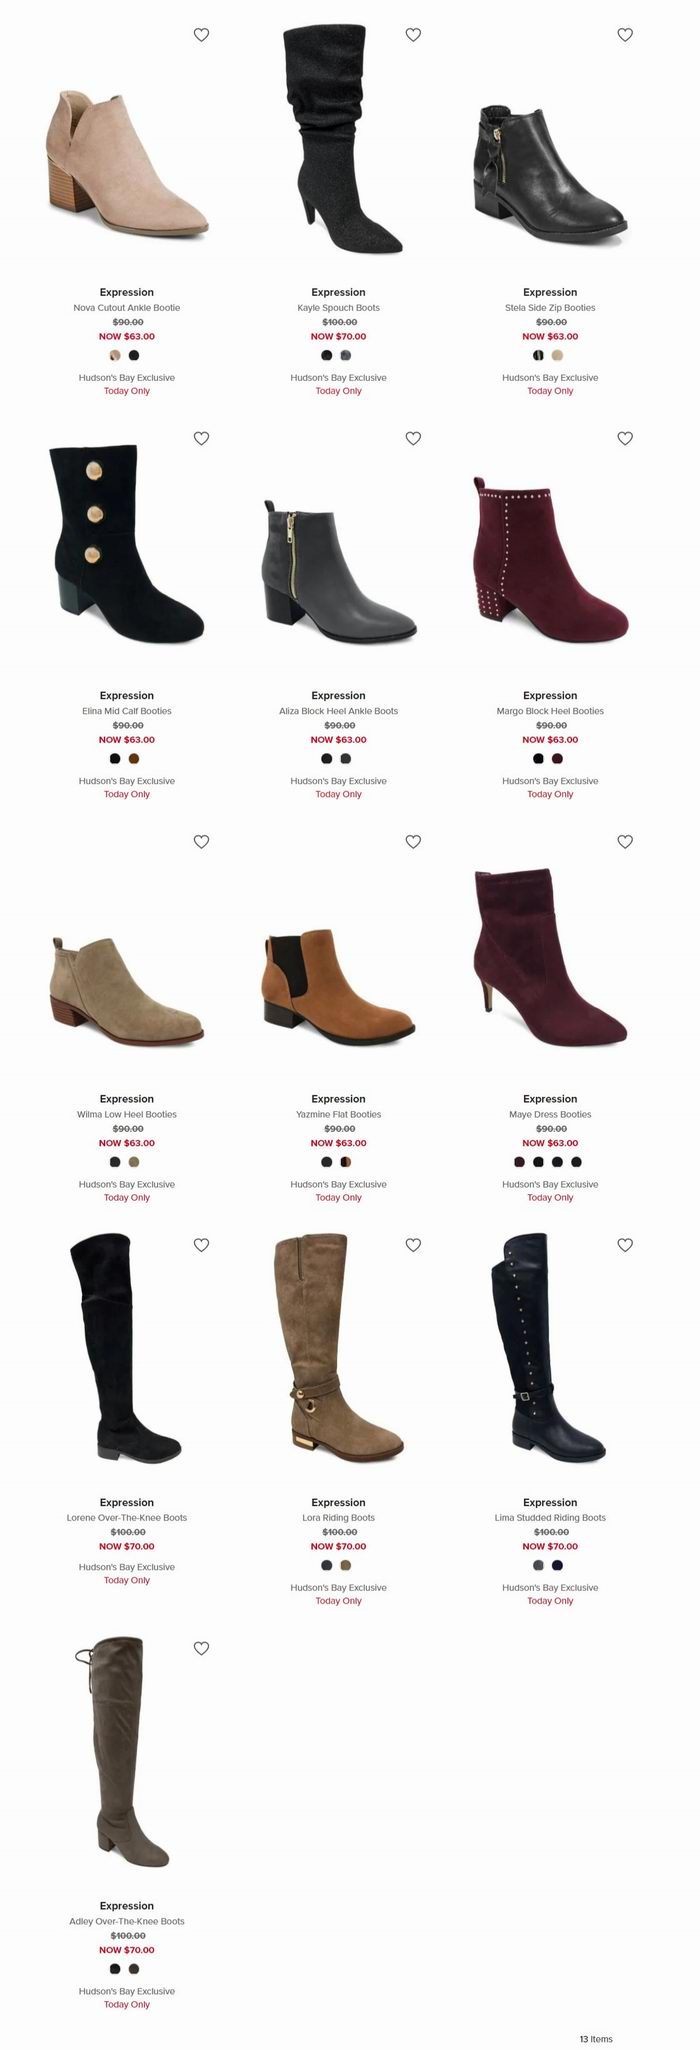Click Lorene Over-The-Knee Boots title
700x2050 pixels.
[x=127, y=1518]
